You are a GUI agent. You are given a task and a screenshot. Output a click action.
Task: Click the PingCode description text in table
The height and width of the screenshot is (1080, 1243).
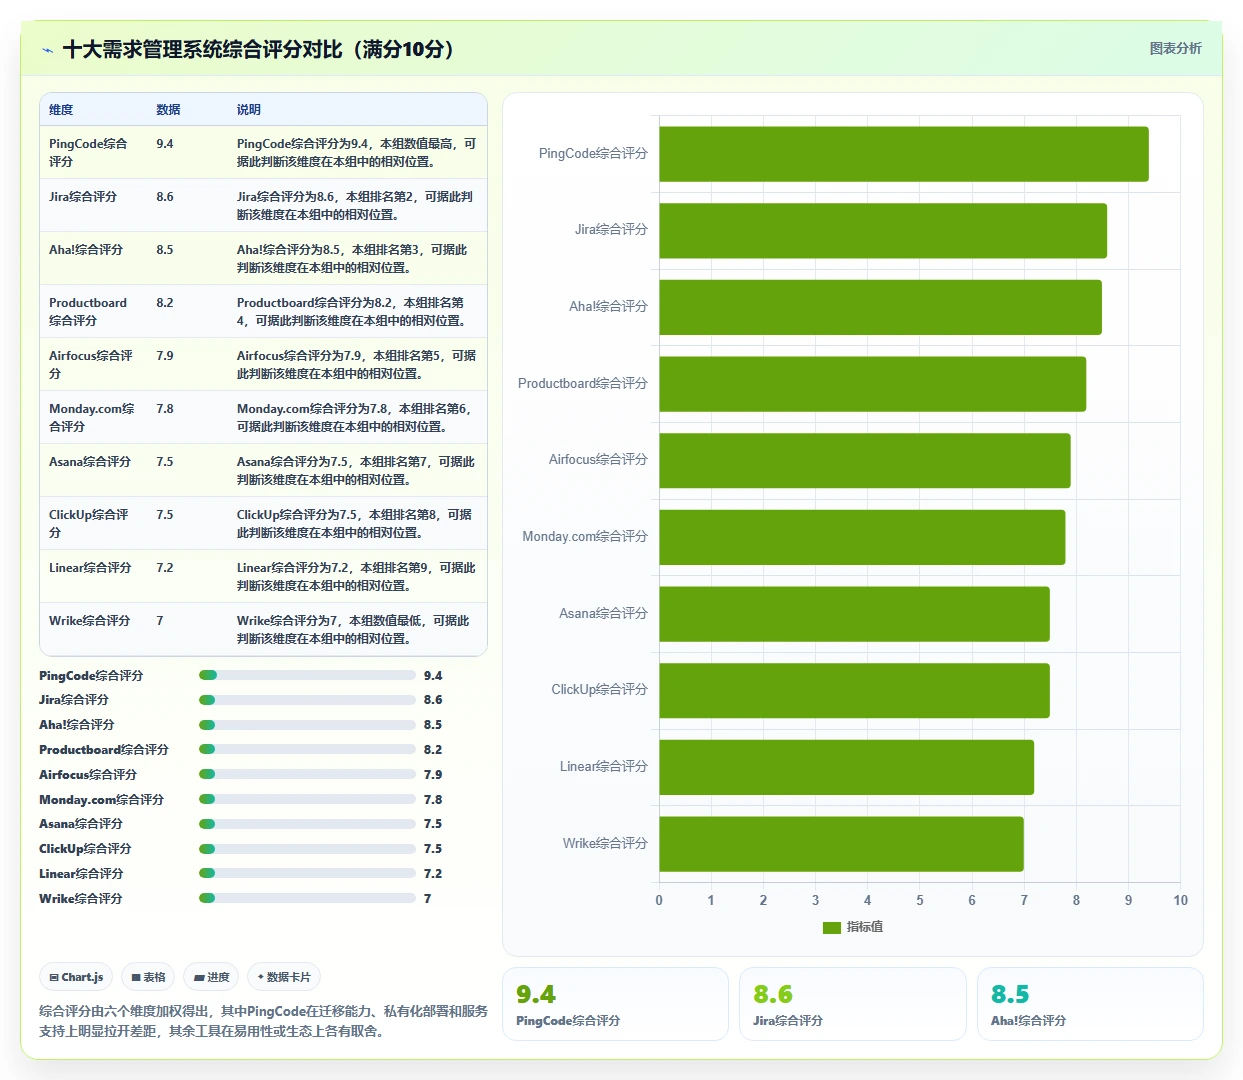click(356, 153)
